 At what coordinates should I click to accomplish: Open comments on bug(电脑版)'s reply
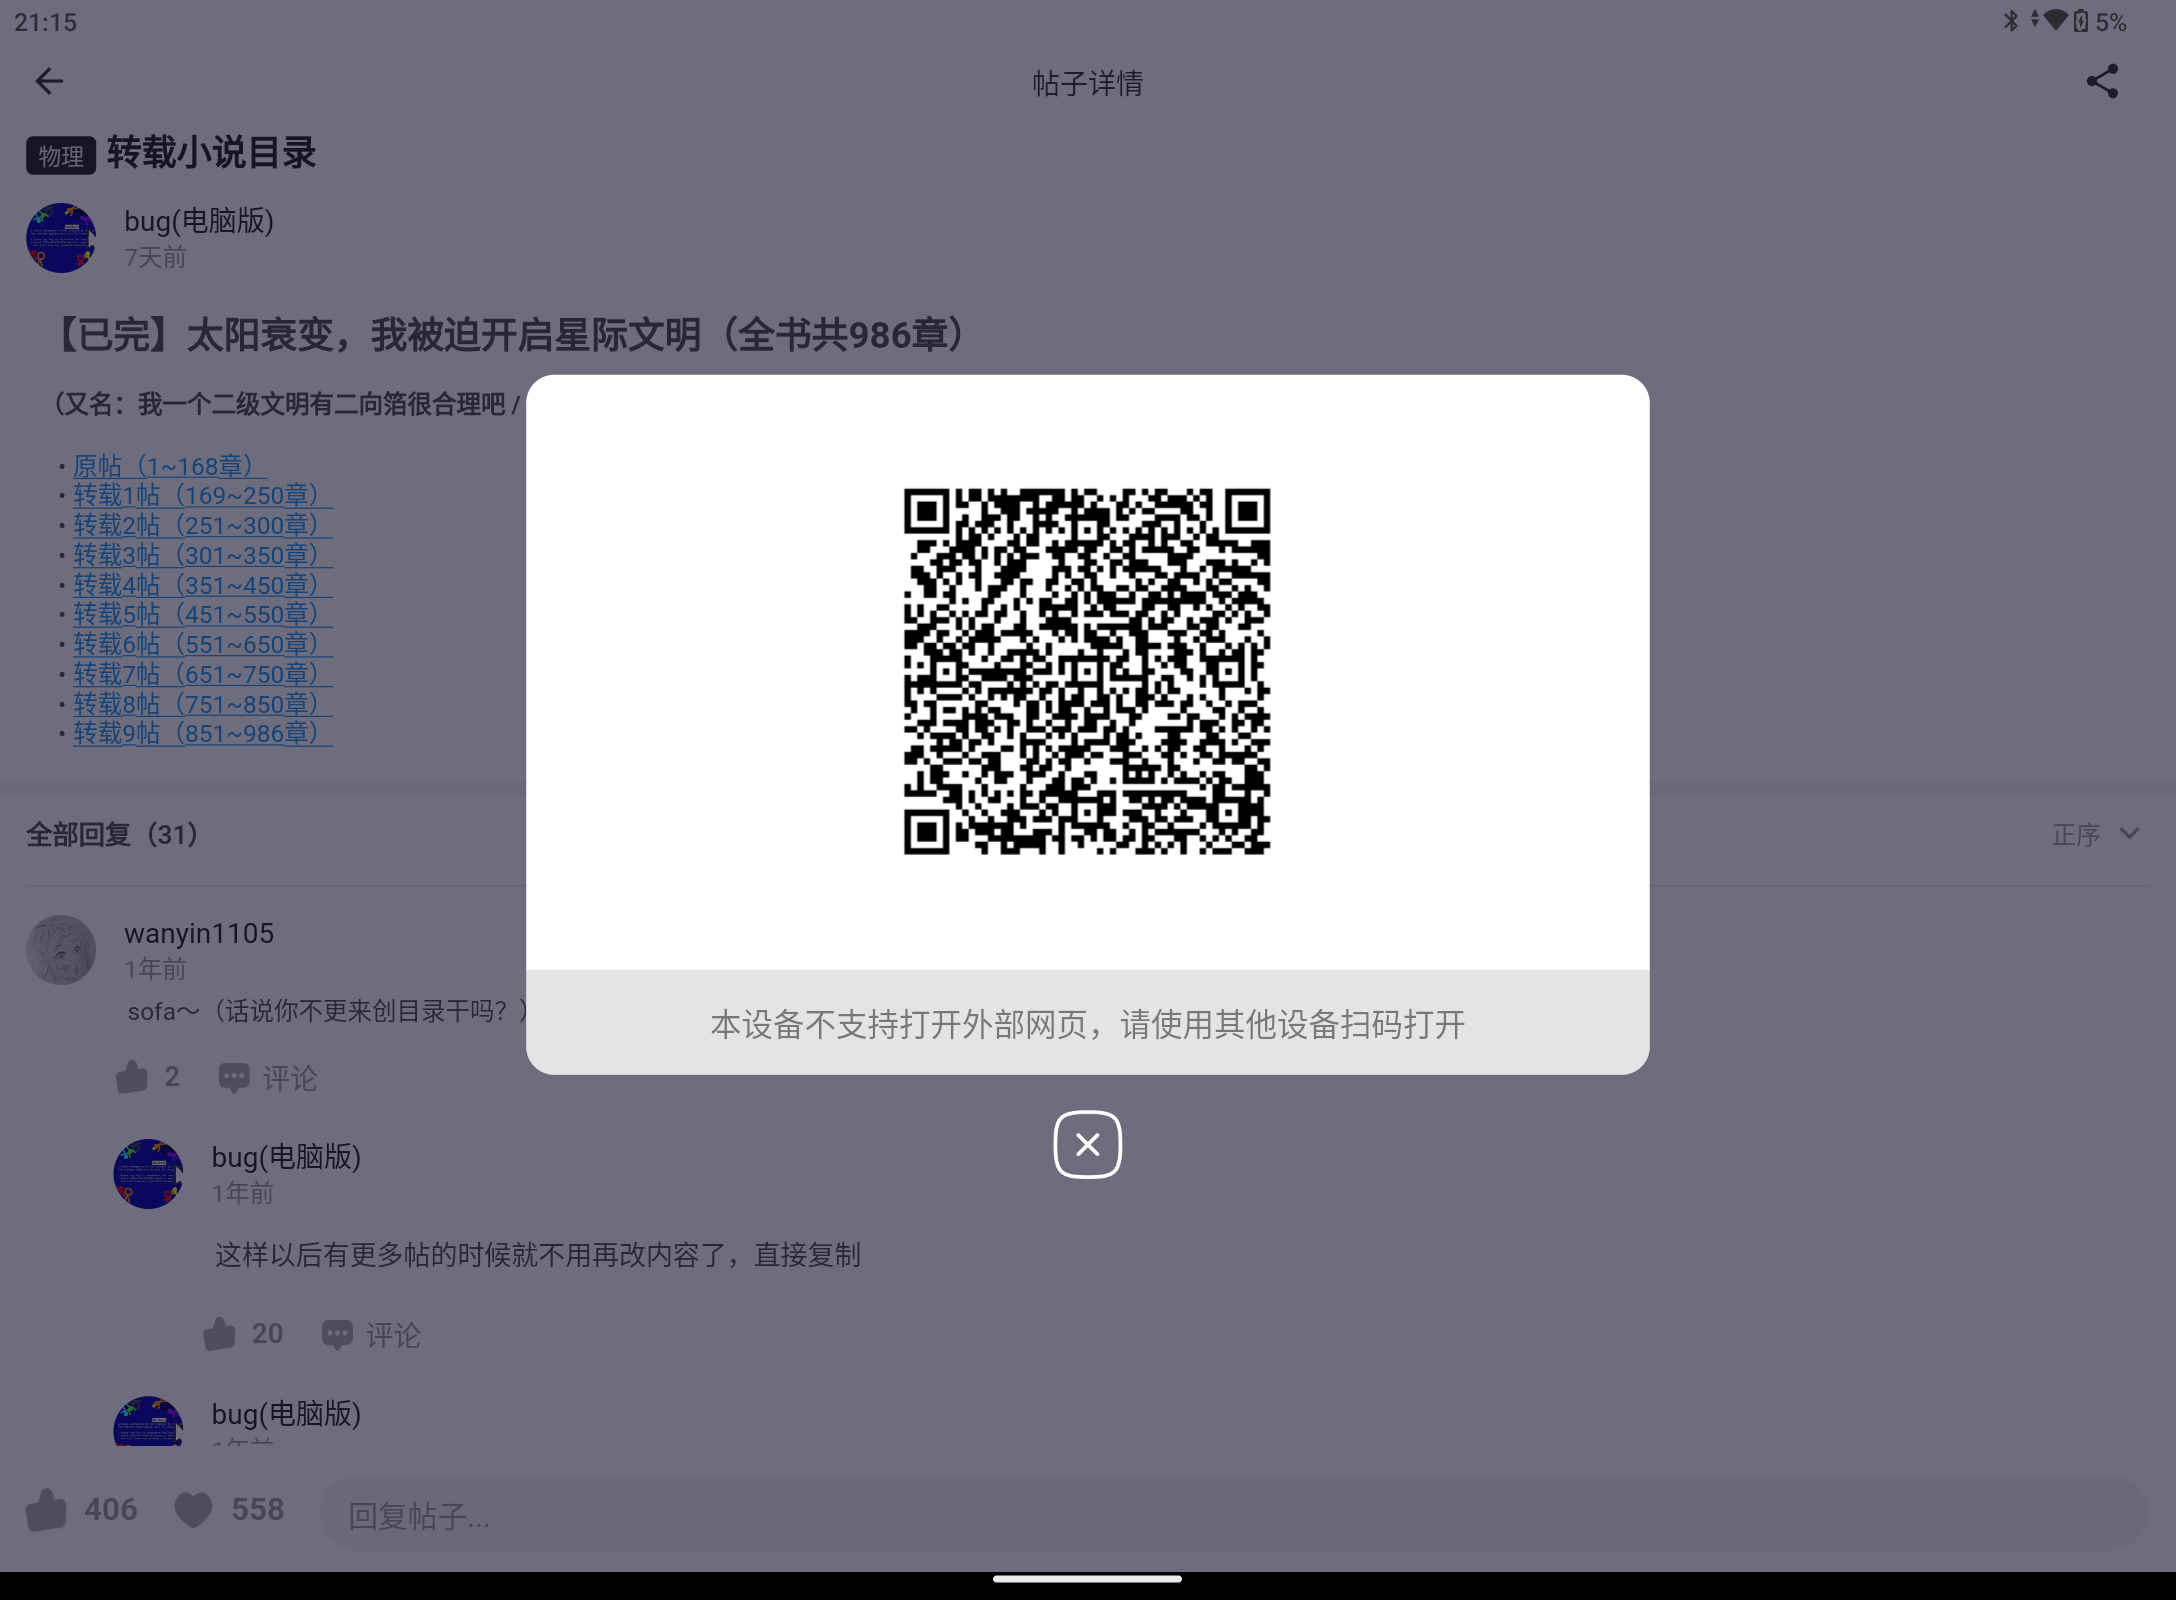(x=370, y=1334)
